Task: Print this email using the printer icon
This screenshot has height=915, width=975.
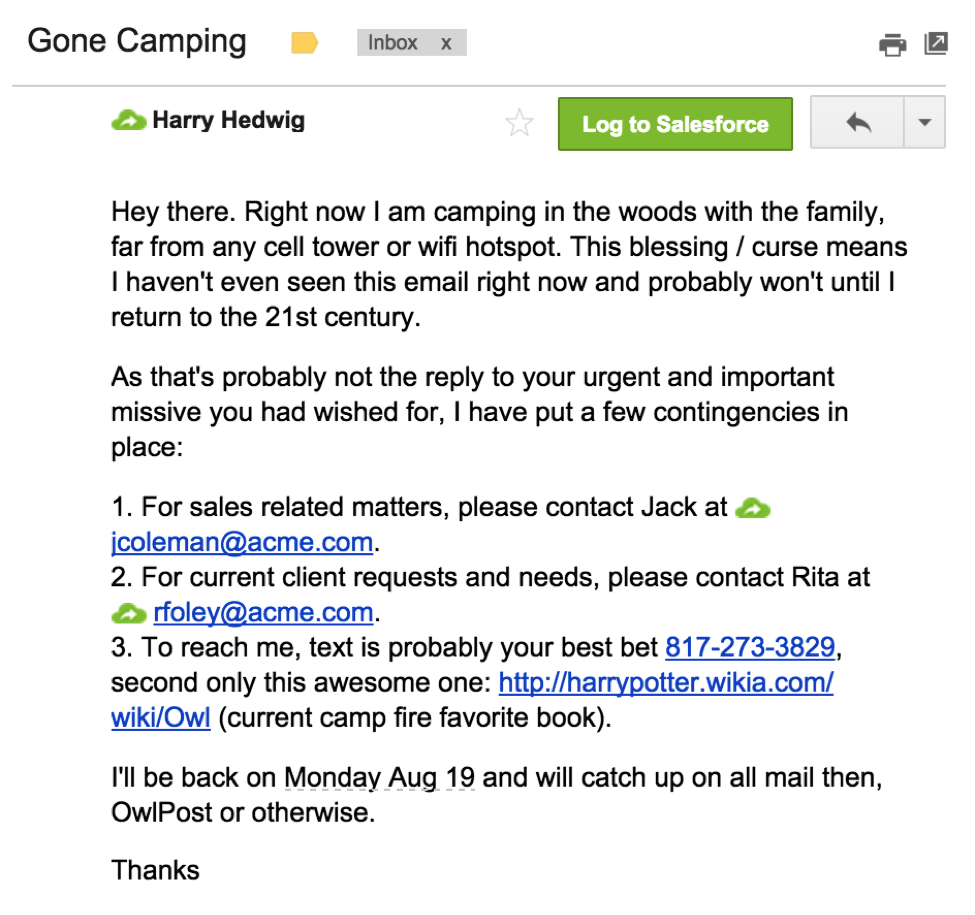Action: pyautogui.click(x=892, y=44)
